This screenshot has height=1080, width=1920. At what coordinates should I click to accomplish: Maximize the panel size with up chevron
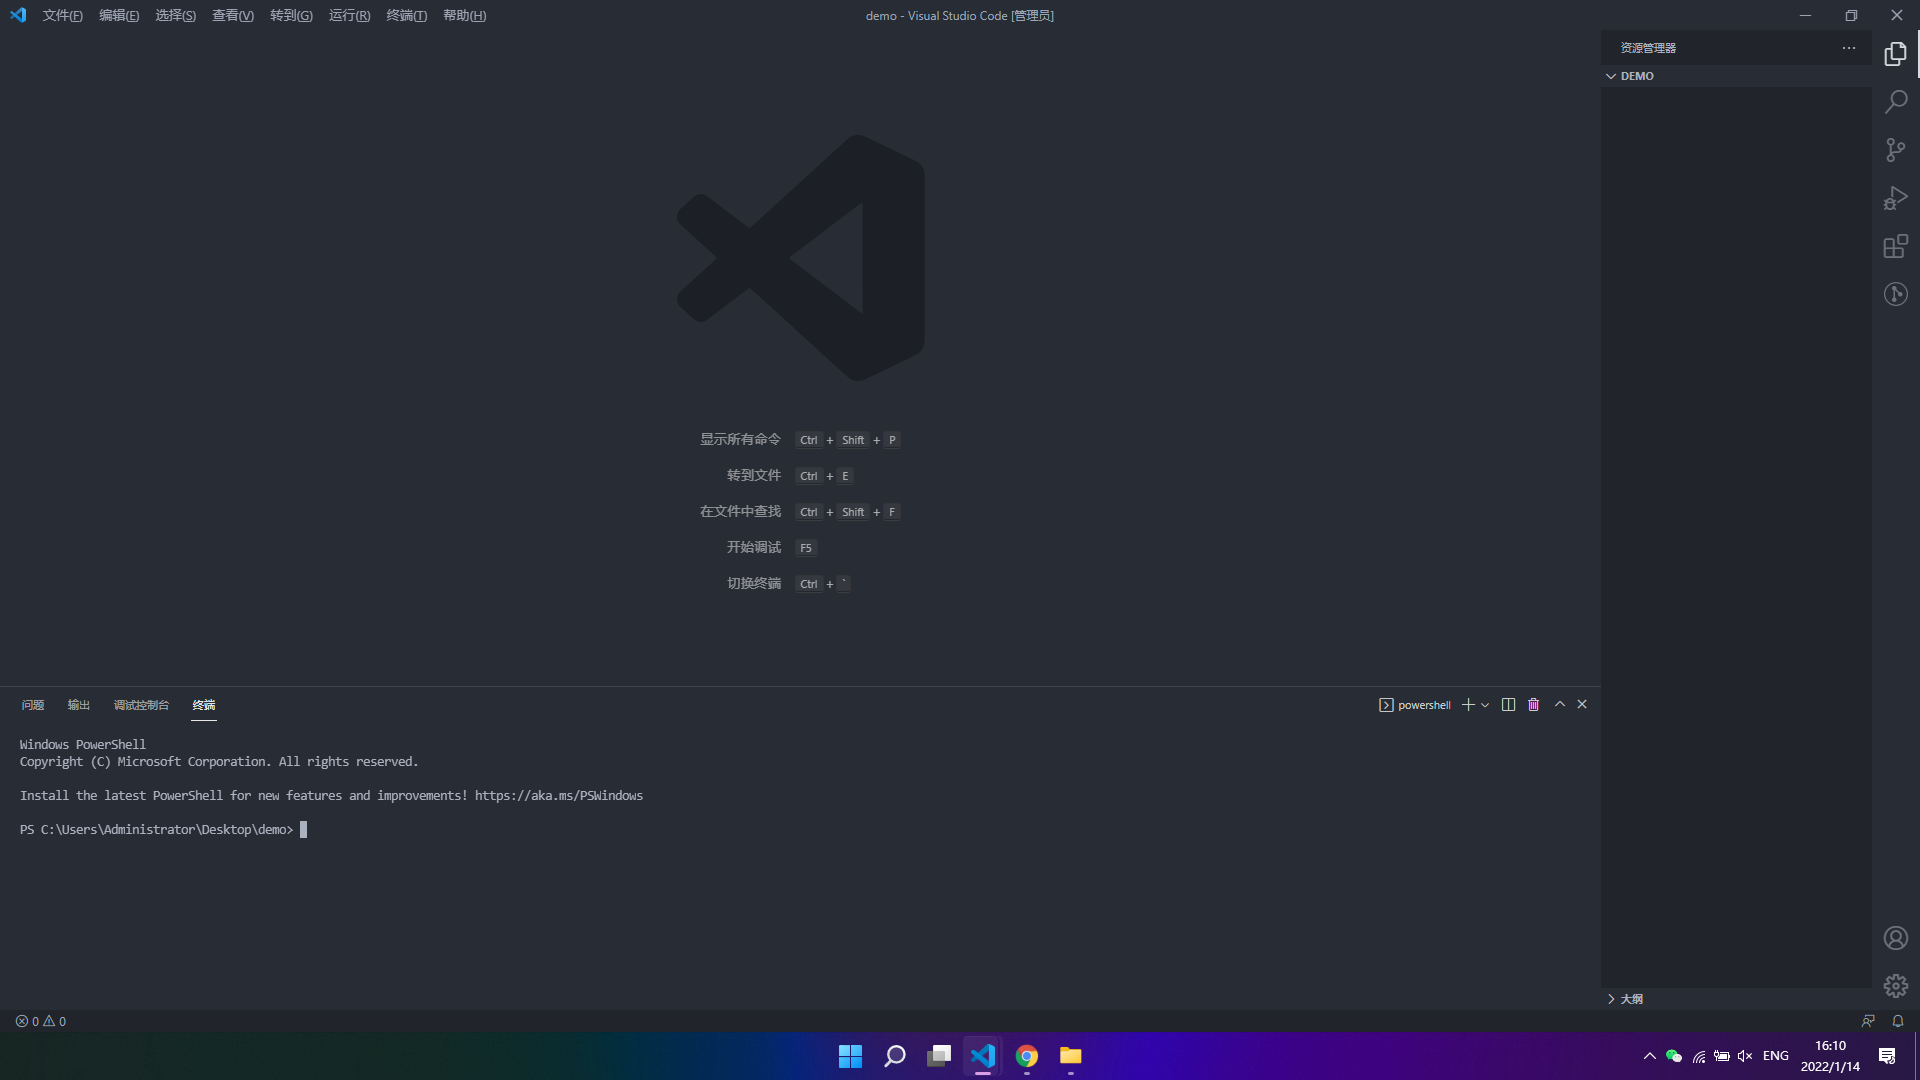[1559, 705]
